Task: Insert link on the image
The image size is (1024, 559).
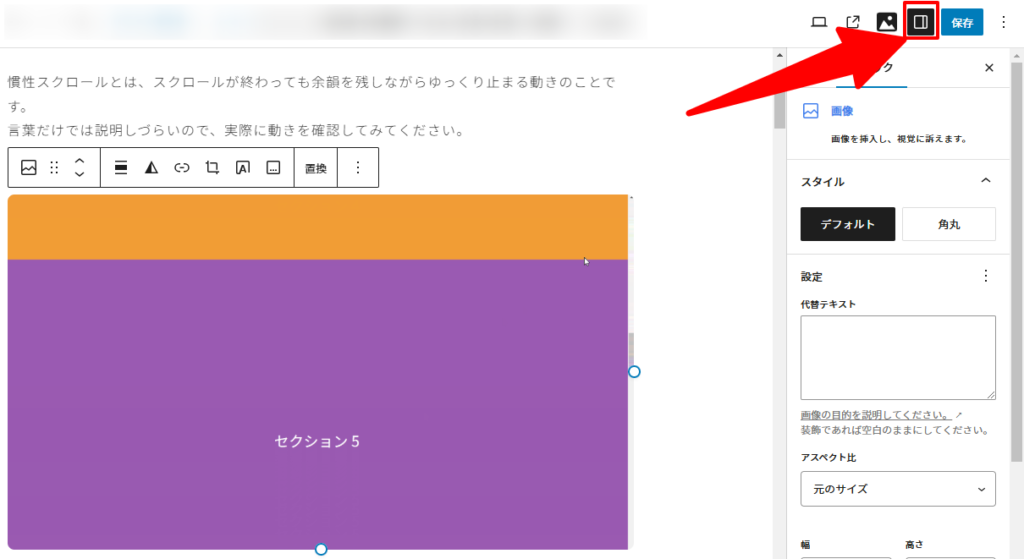Action: coord(182,168)
